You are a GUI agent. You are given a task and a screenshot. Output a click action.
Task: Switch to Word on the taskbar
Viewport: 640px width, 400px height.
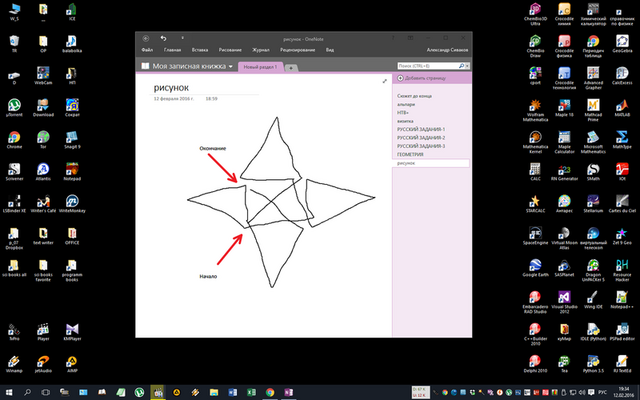click(232, 392)
